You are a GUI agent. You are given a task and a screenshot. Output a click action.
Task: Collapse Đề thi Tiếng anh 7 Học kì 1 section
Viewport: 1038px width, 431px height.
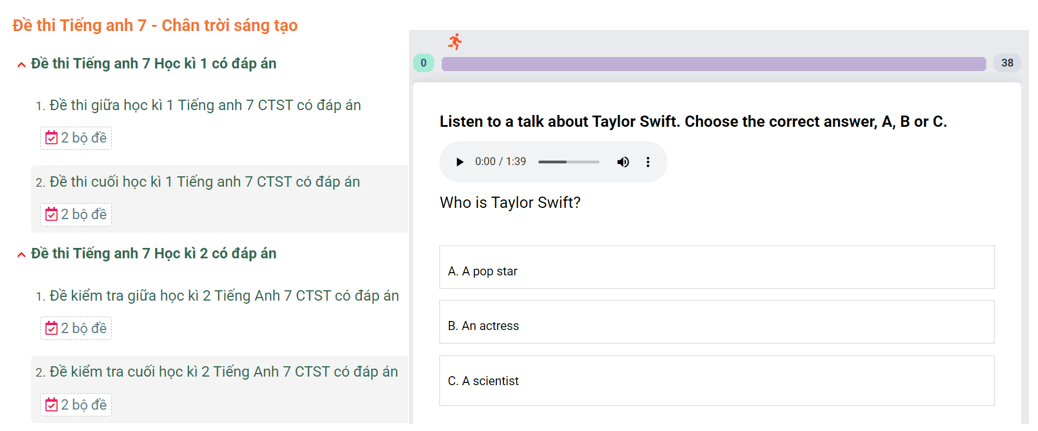tap(21, 65)
